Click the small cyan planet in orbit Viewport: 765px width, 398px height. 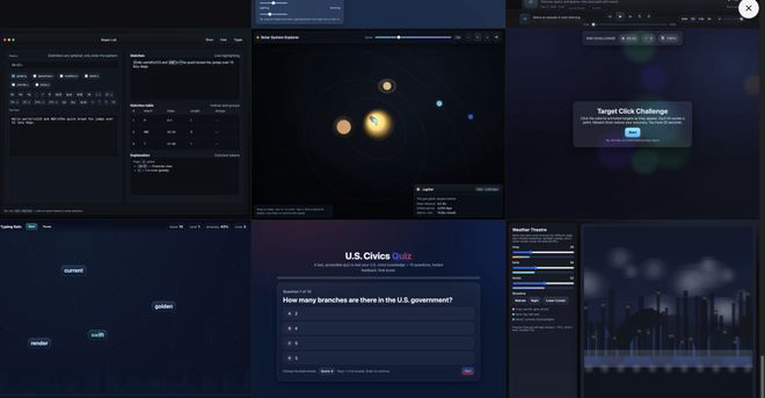click(x=439, y=103)
